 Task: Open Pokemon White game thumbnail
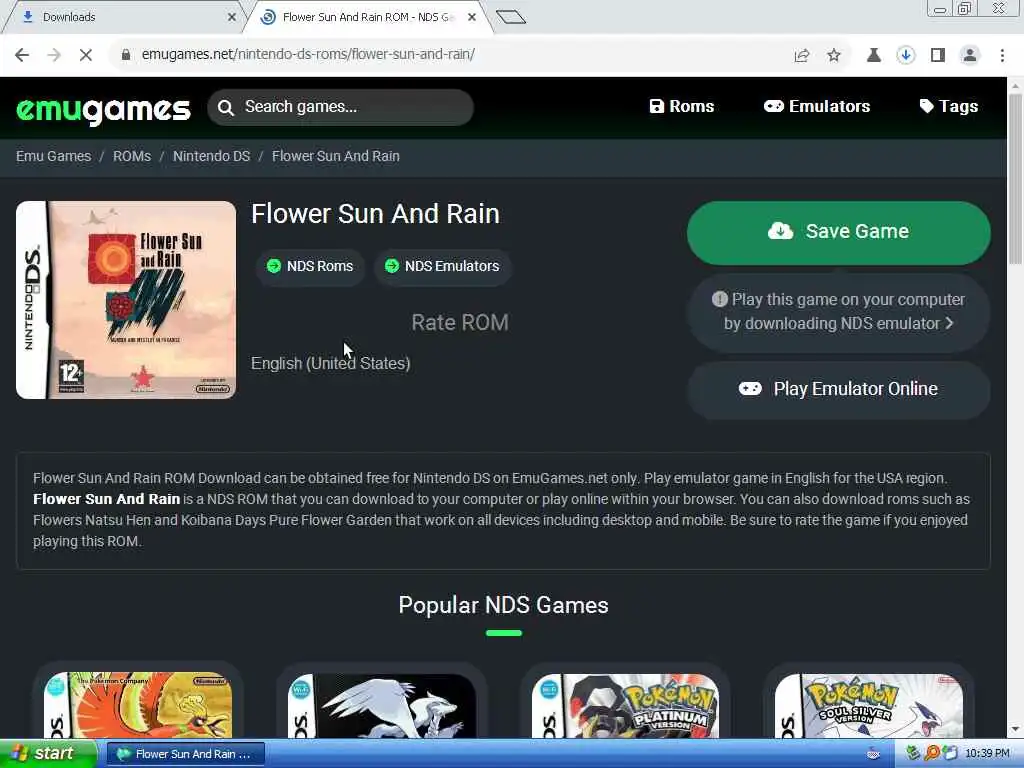[381, 705]
